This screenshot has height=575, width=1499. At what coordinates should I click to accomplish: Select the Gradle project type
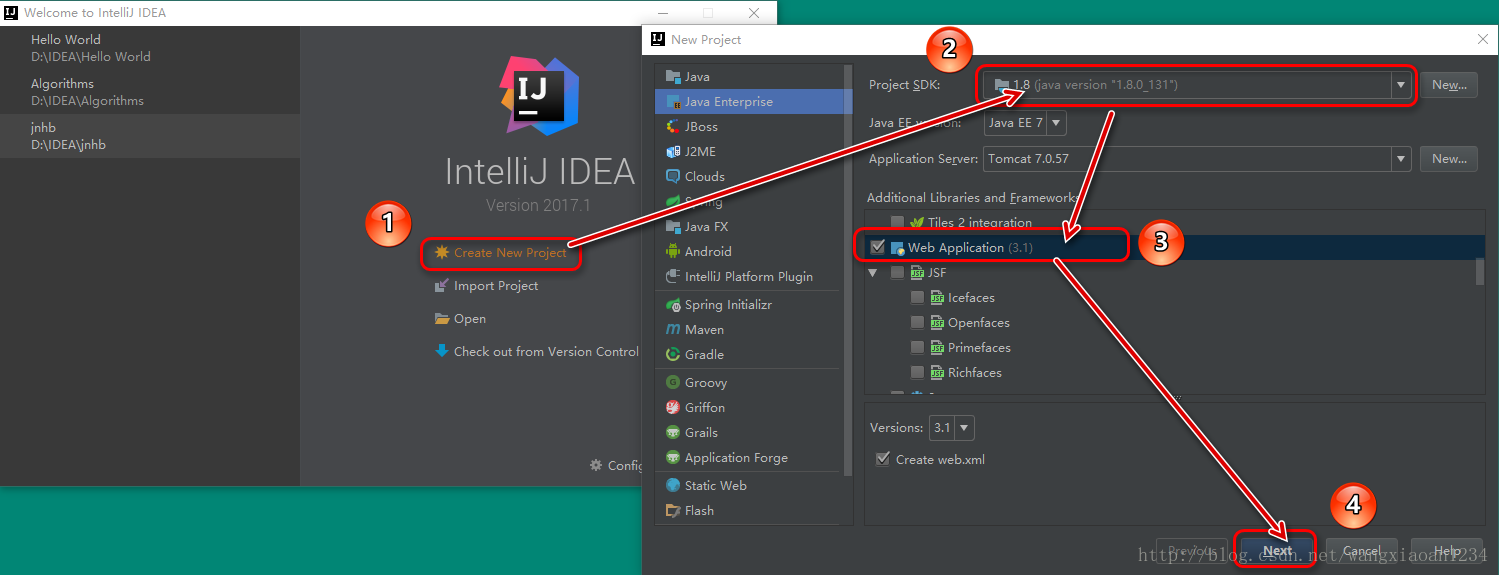753,355
